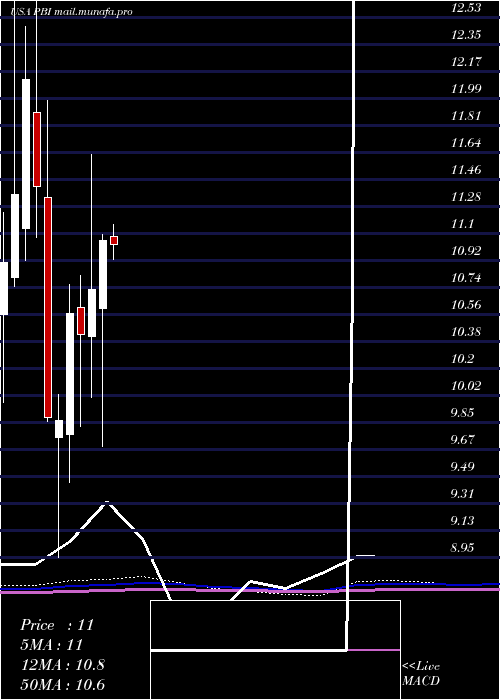Click the 11.64 price axis label
500x700 pixels.
click(x=466, y=143)
